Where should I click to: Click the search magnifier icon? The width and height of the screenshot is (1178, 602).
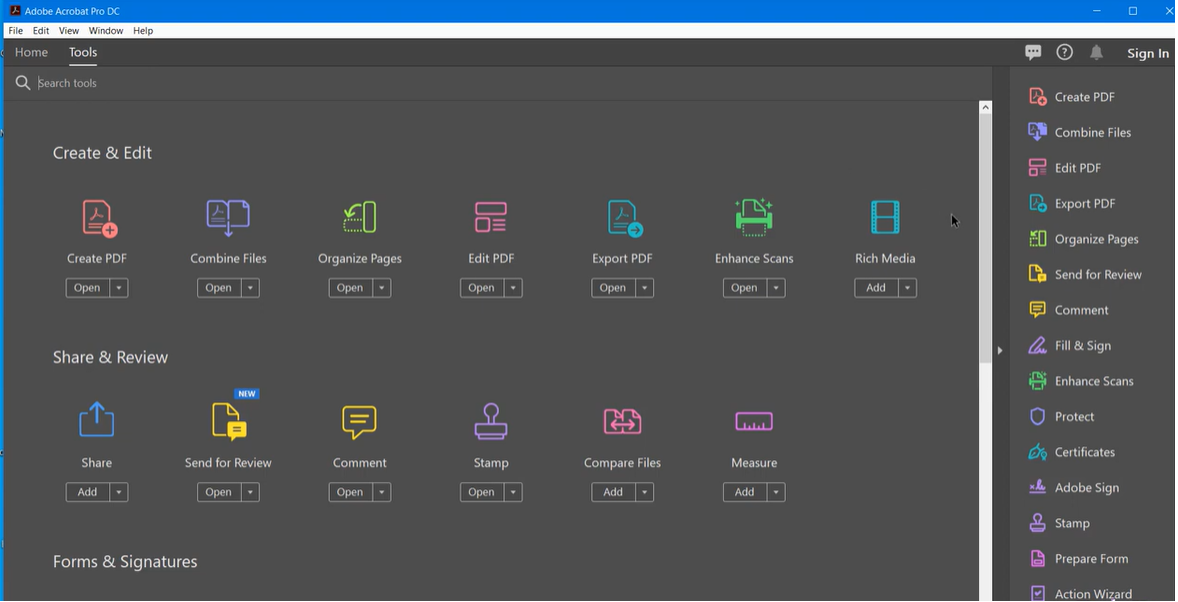(x=23, y=83)
